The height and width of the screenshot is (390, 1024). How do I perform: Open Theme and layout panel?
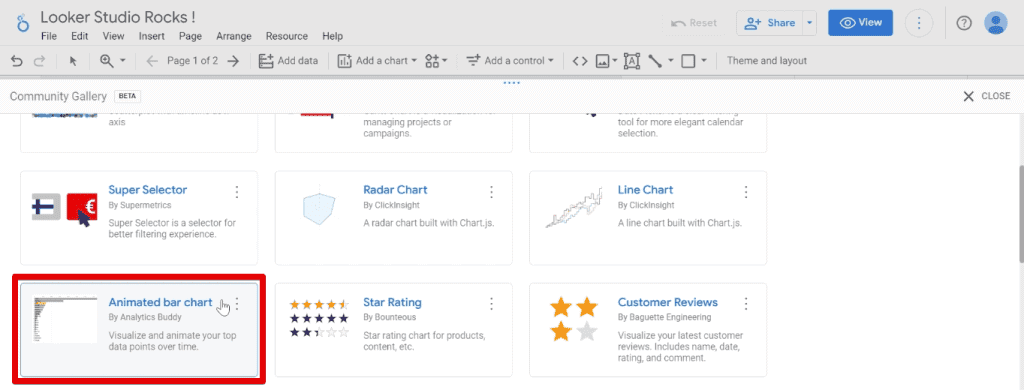click(767, 61)
